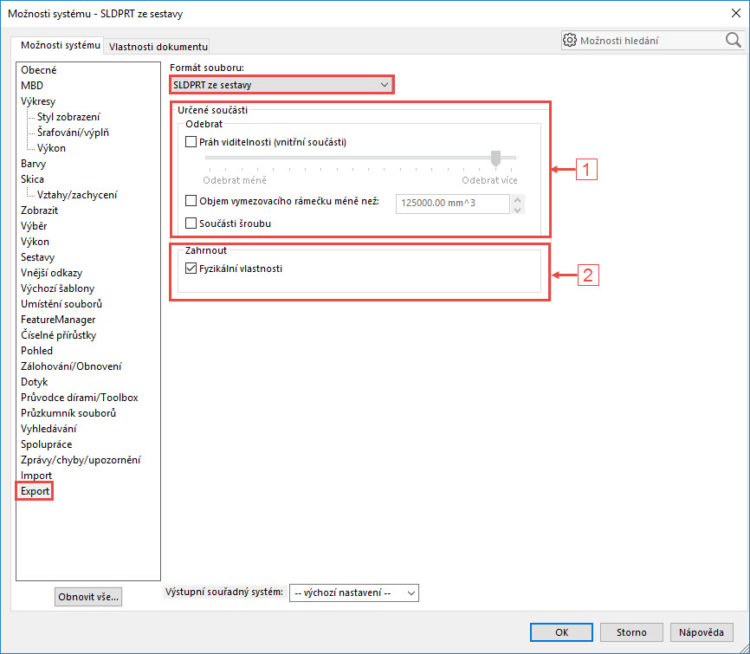Select Import in the options list
The width and height of the screenshot is (750, 654).
coord(36,476)
